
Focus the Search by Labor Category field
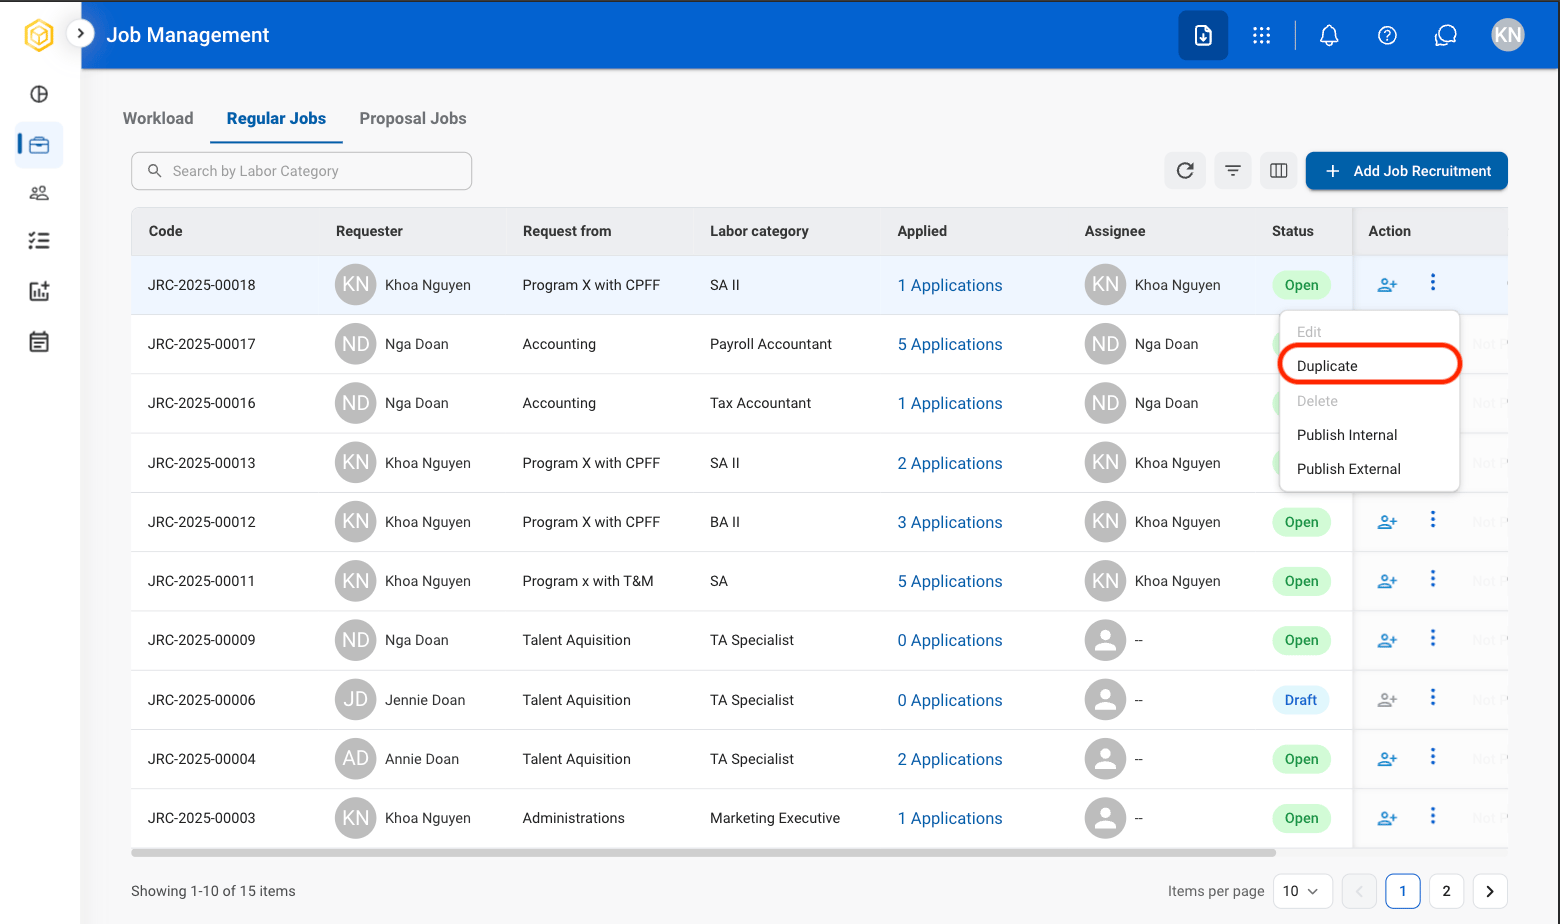301,171
